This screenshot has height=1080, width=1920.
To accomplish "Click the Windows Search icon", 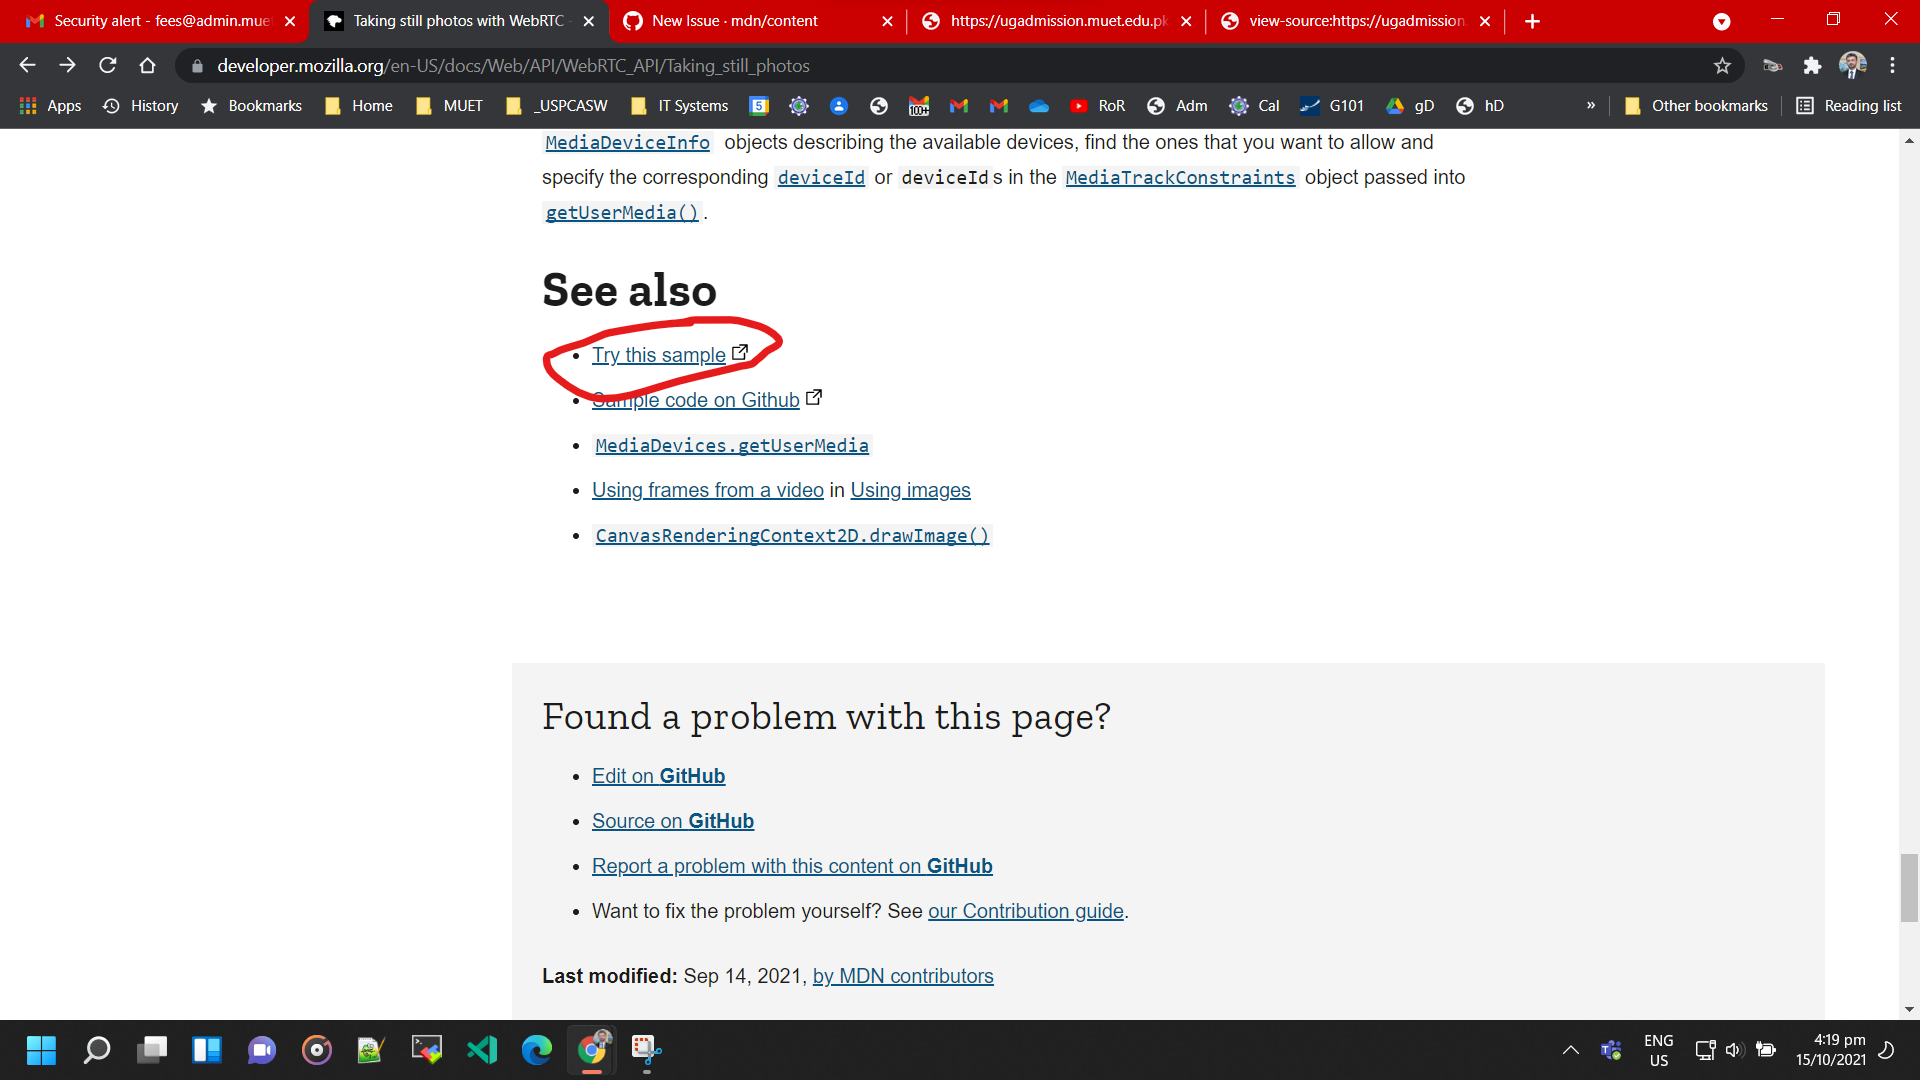I will [x=96, y=1050].
